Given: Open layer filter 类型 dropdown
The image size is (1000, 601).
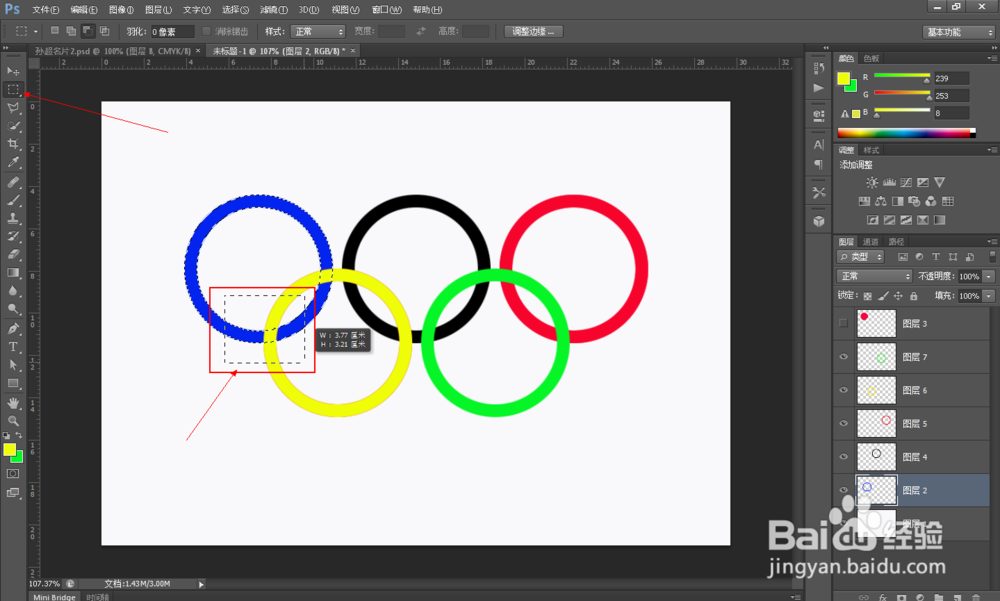Looking at the screenshot, I should point(861,256).
